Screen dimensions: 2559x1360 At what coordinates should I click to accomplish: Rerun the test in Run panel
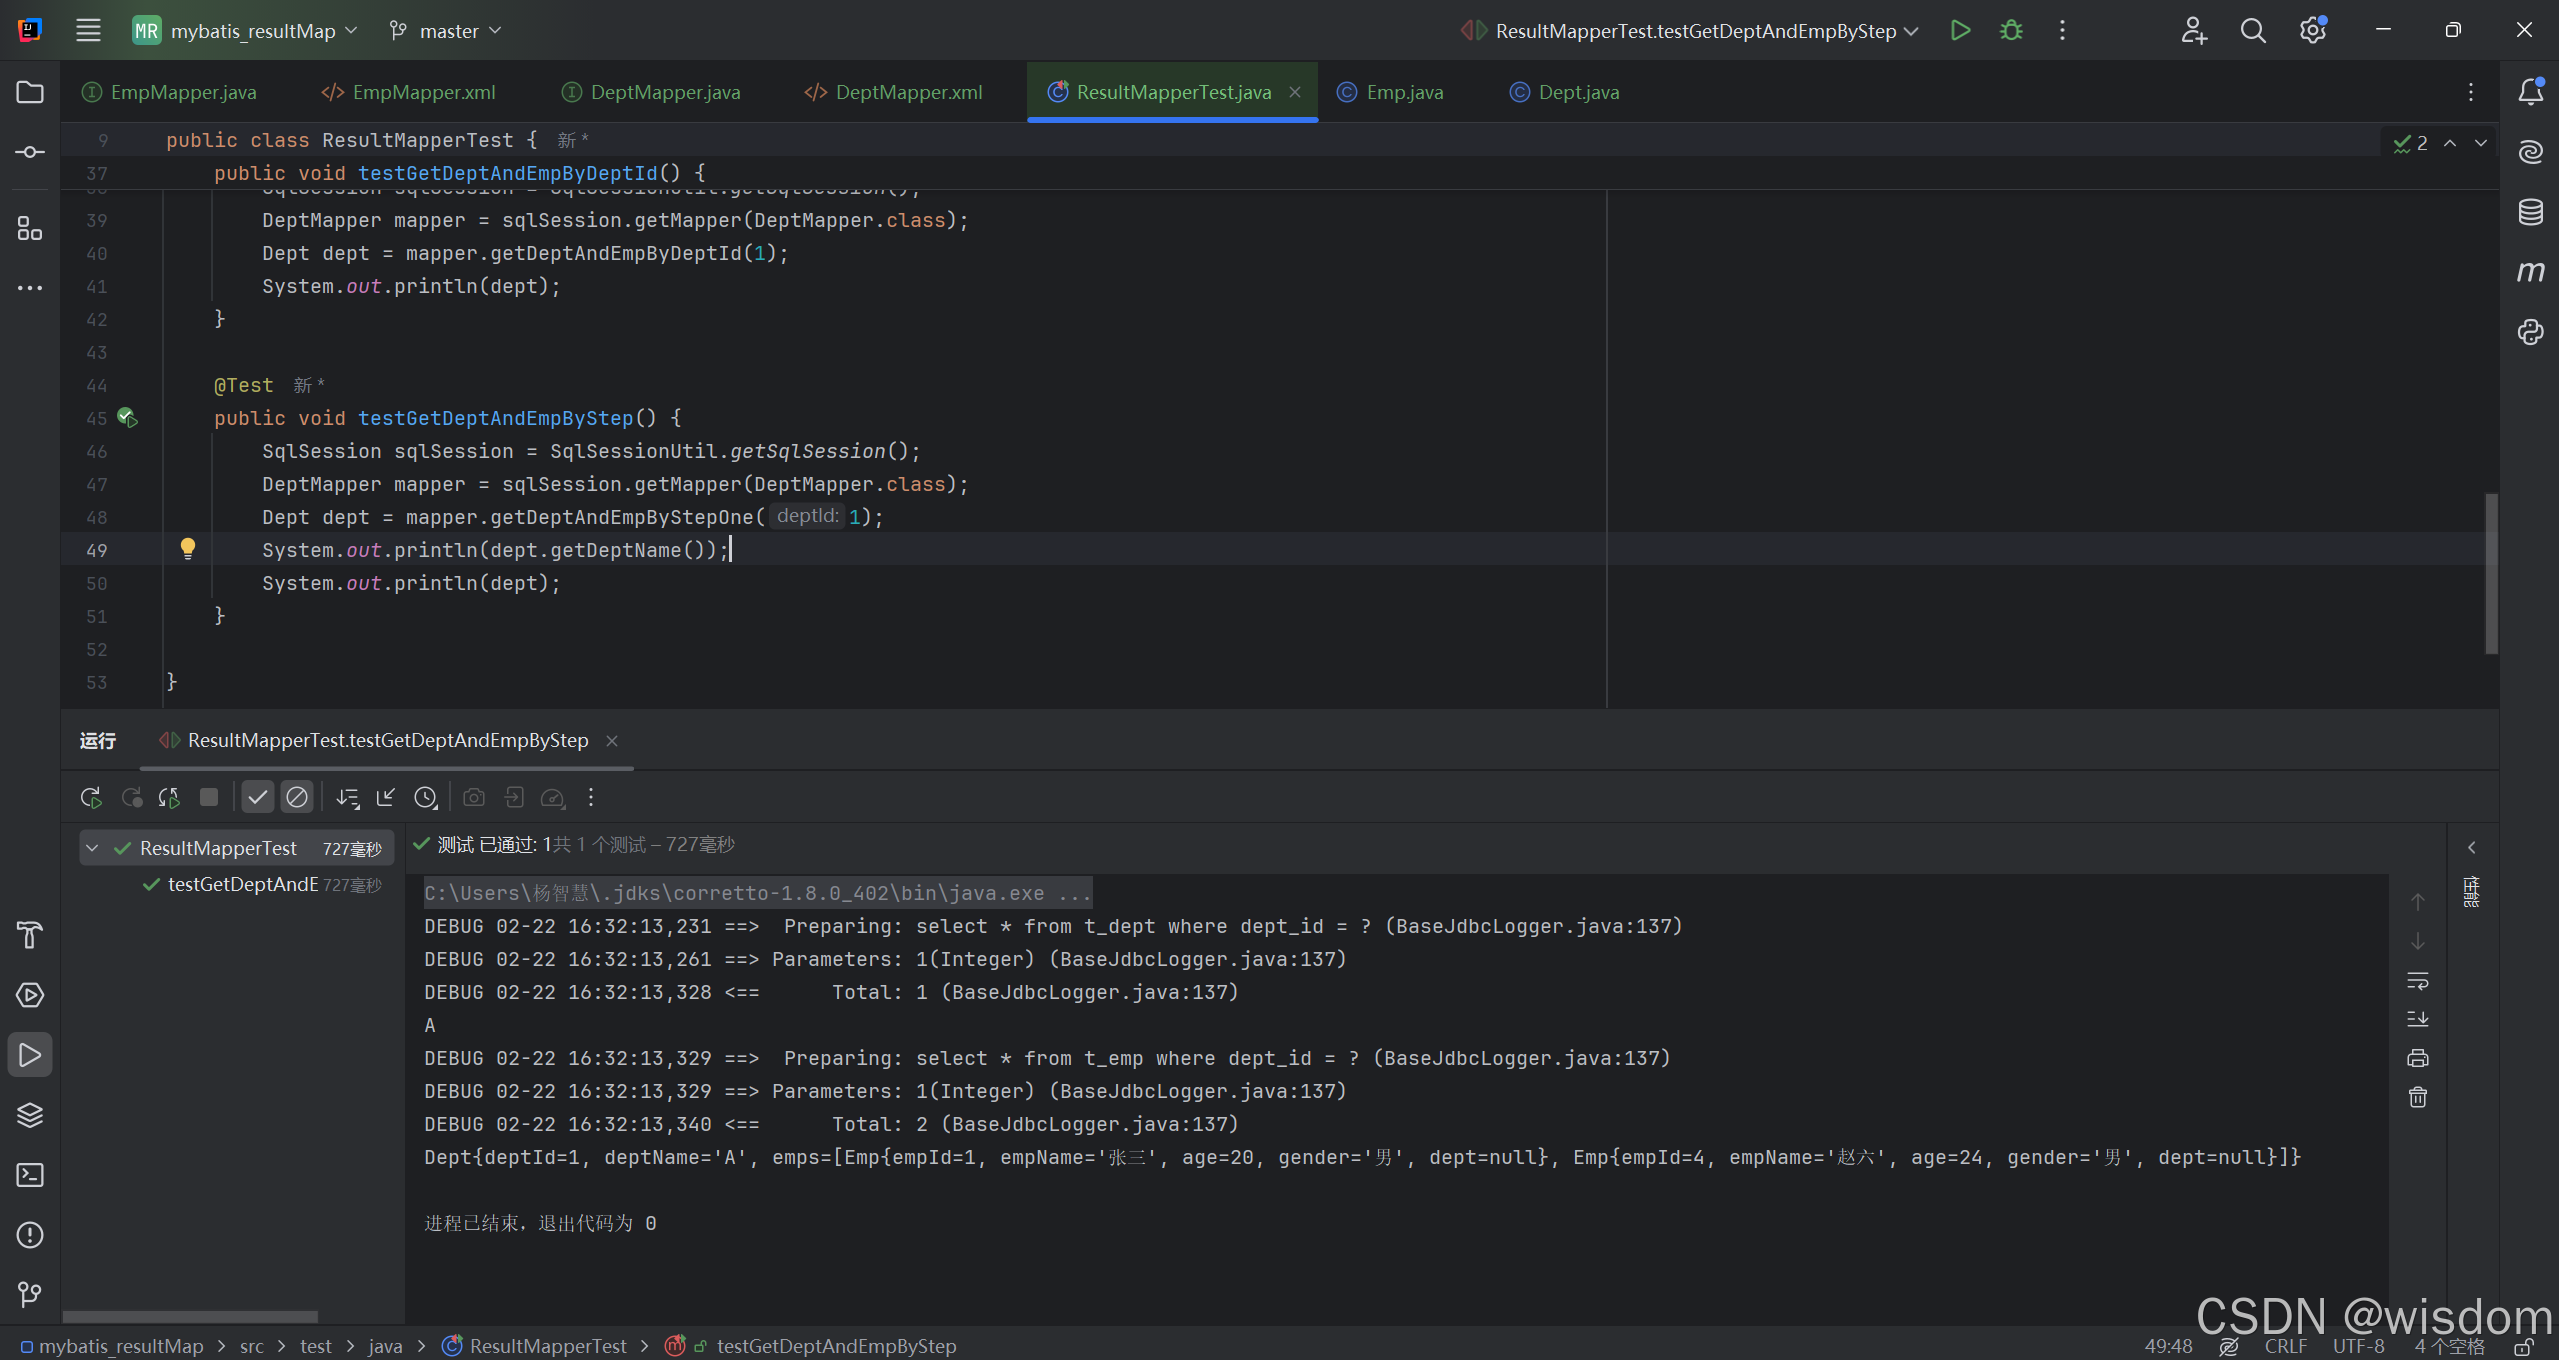point(91,797)
